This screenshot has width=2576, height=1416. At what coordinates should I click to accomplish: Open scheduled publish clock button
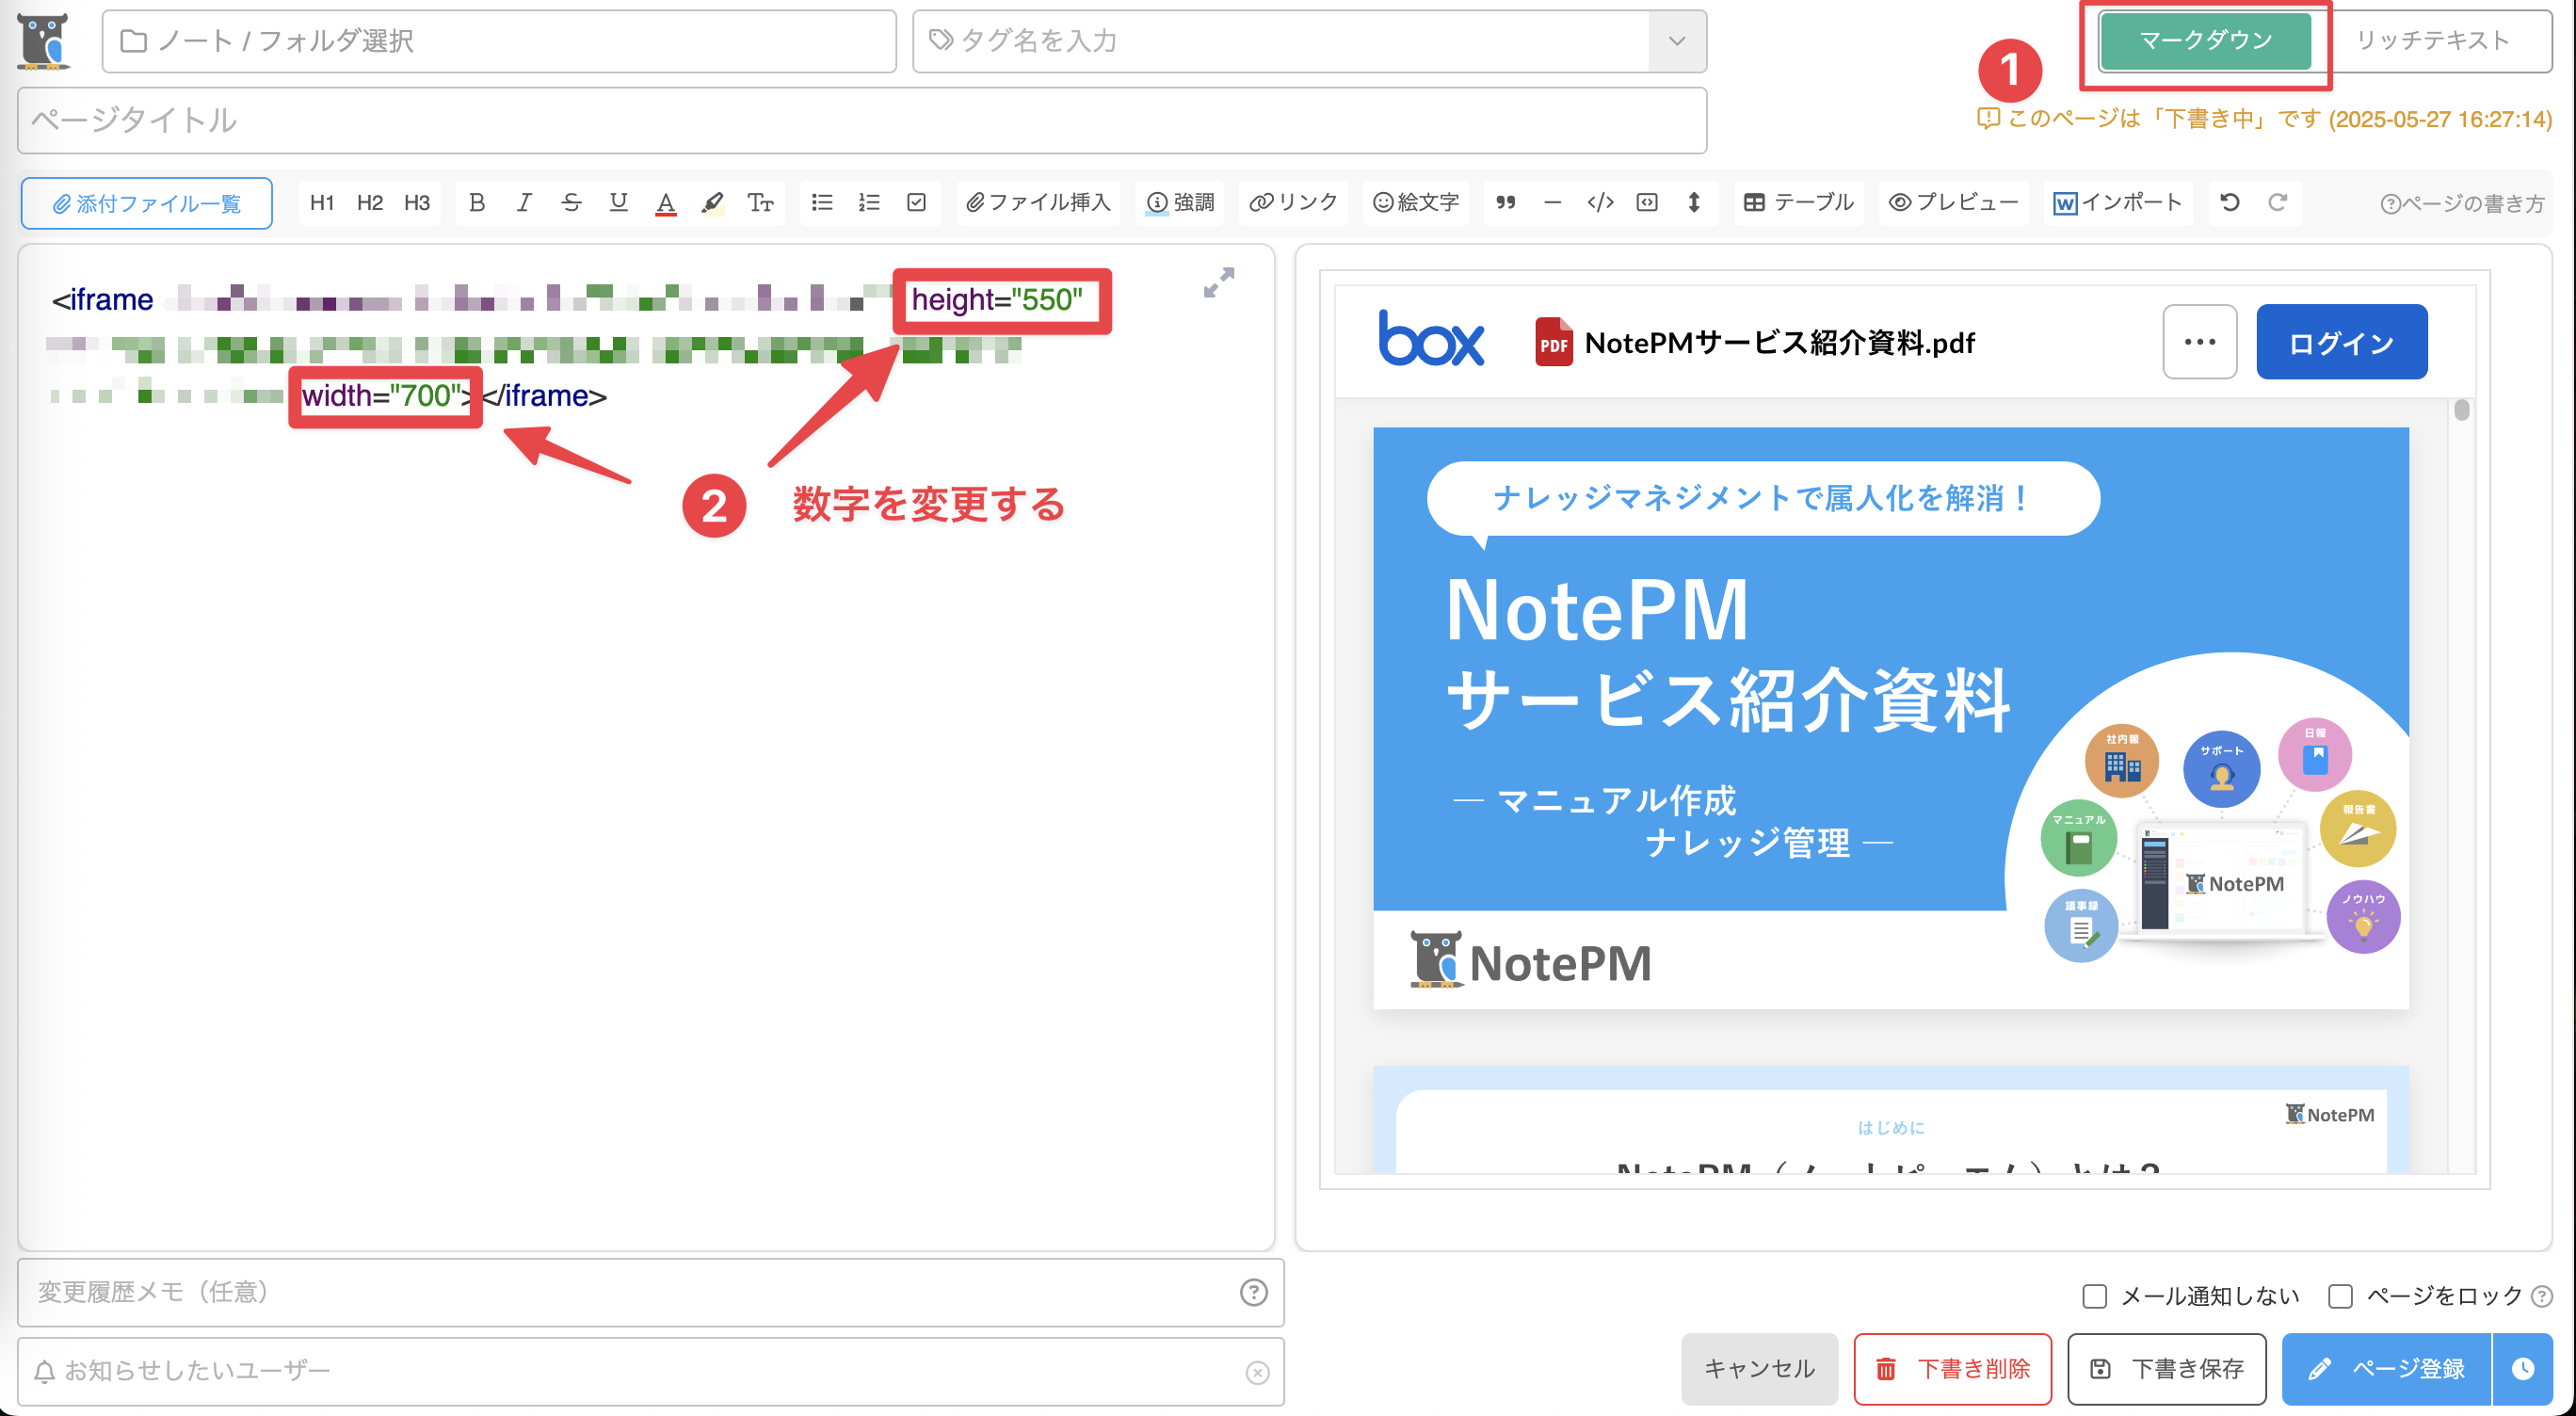click(x=2523, y=1368)
